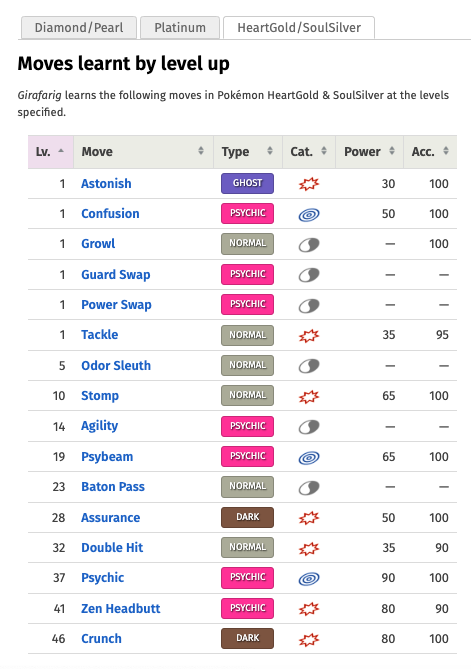Click level 46 in Crunch row
471x669 pixels.
tap(58, 639)
